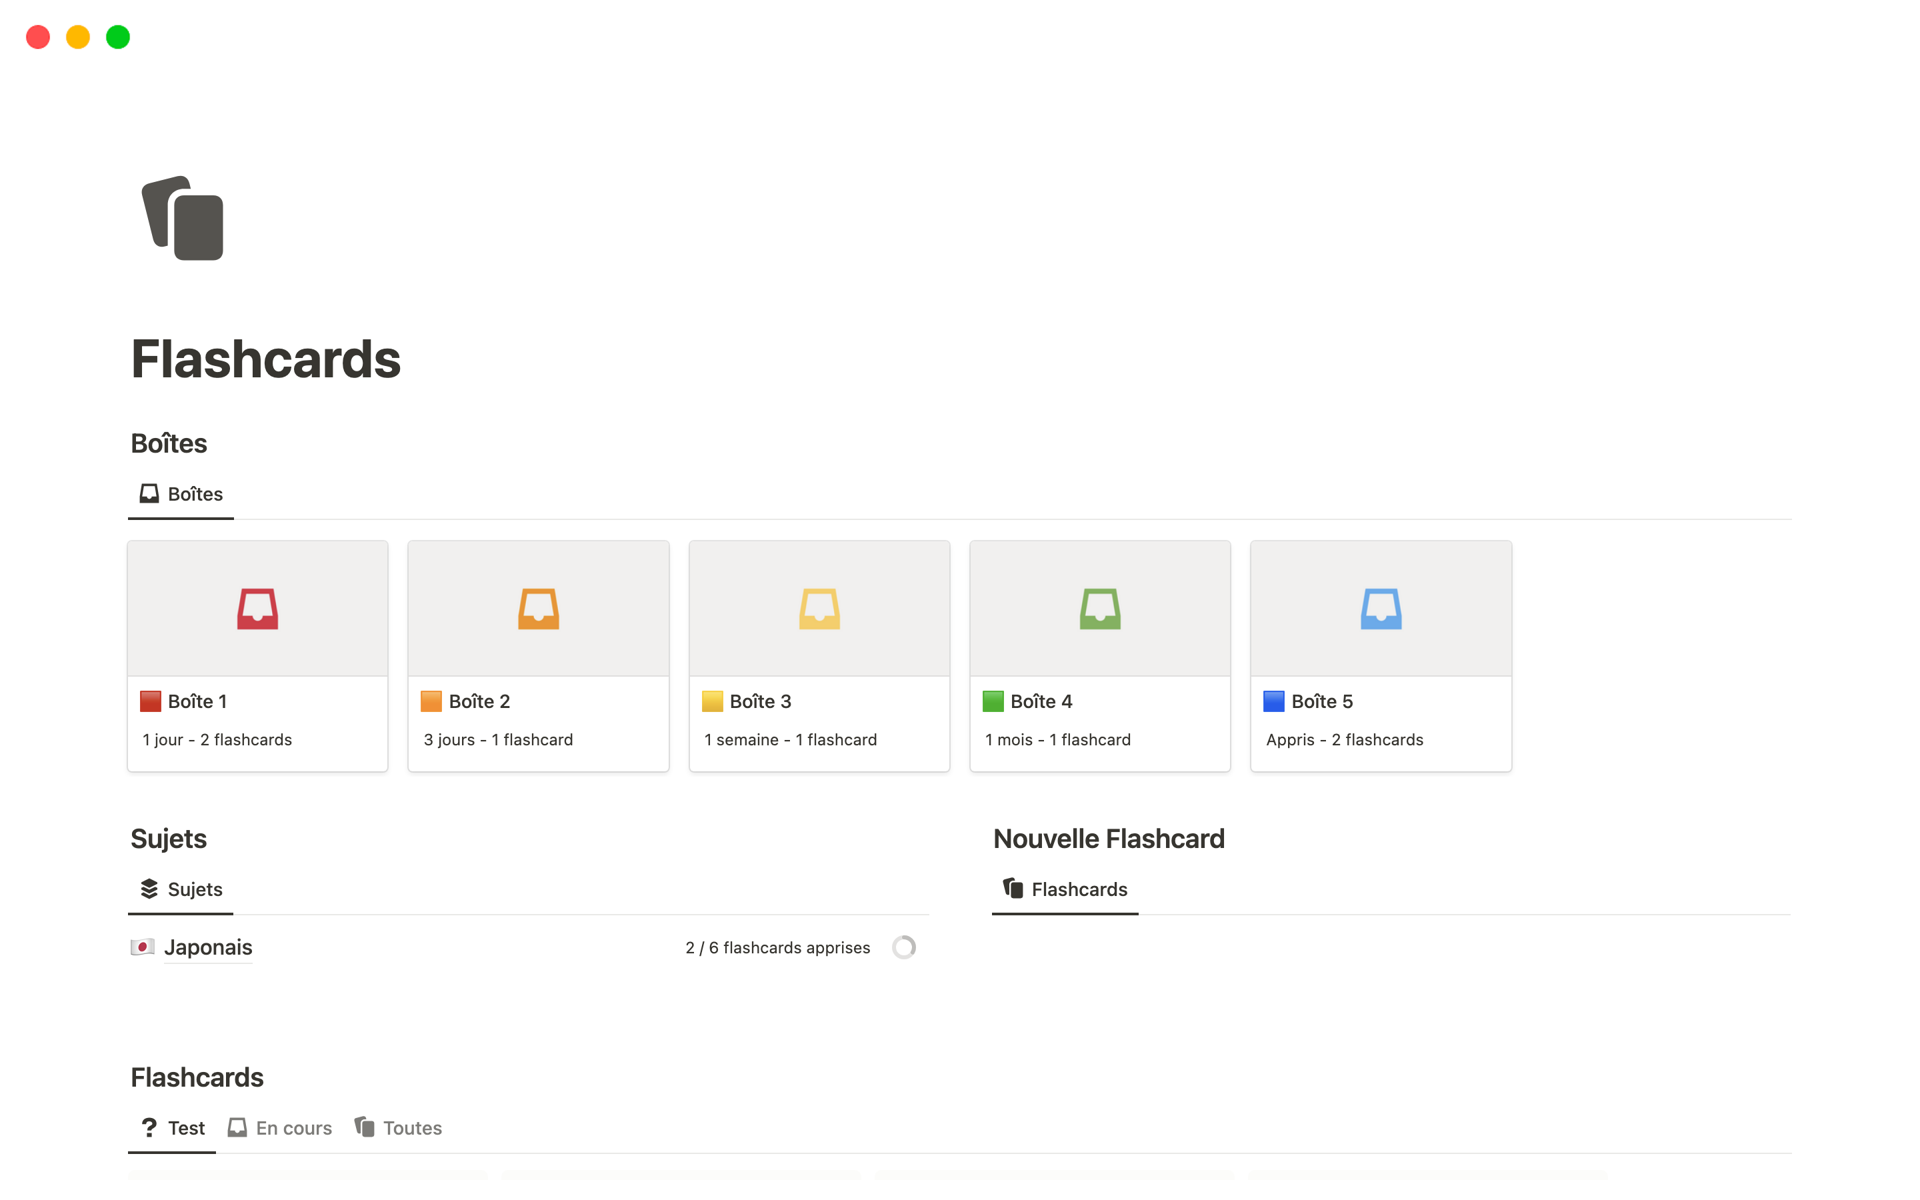Click the orange inbox icon of Boîte 2
Viewport: 1920px width, 1200px height.
pos(538,608)
